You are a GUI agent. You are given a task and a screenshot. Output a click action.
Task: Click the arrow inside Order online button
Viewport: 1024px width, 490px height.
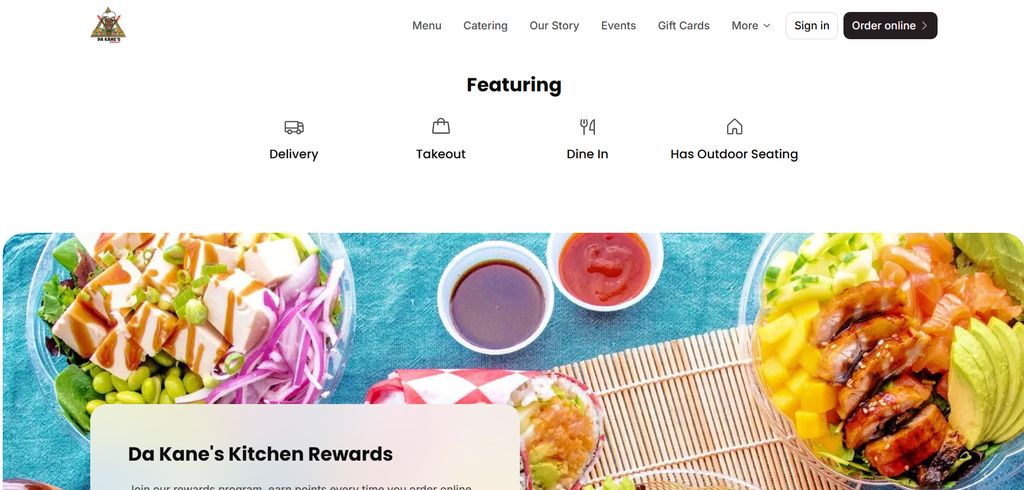924,25
